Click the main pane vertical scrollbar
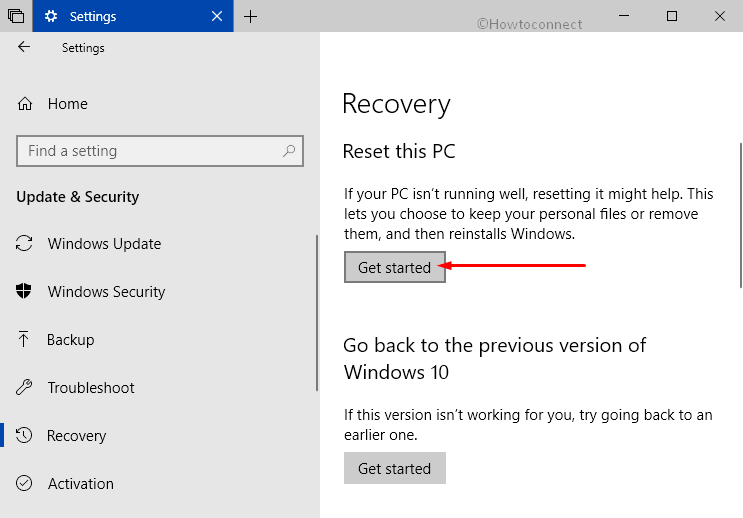 741,215
